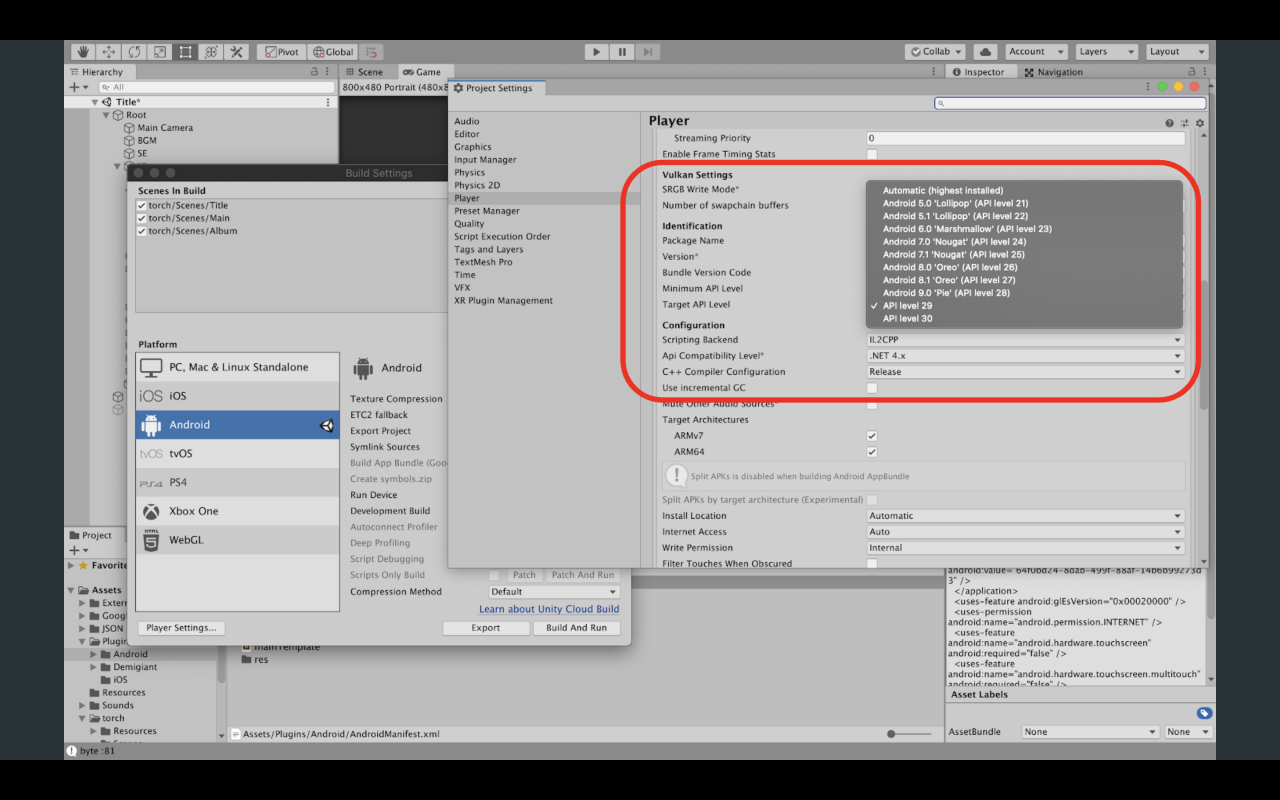Toggle Pivot handle position button
Screen dimensions: 1280x800
pos(282,52)
